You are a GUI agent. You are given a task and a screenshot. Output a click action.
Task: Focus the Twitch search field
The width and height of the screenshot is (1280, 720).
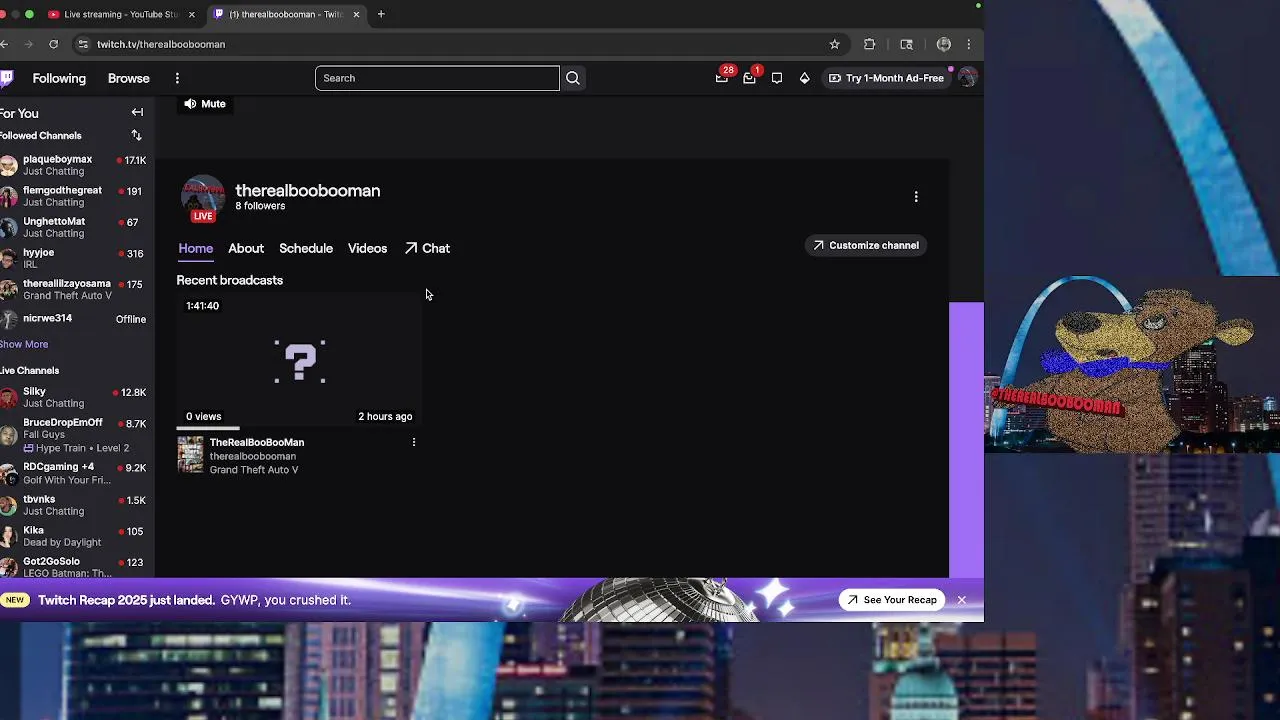pos(437,78)
